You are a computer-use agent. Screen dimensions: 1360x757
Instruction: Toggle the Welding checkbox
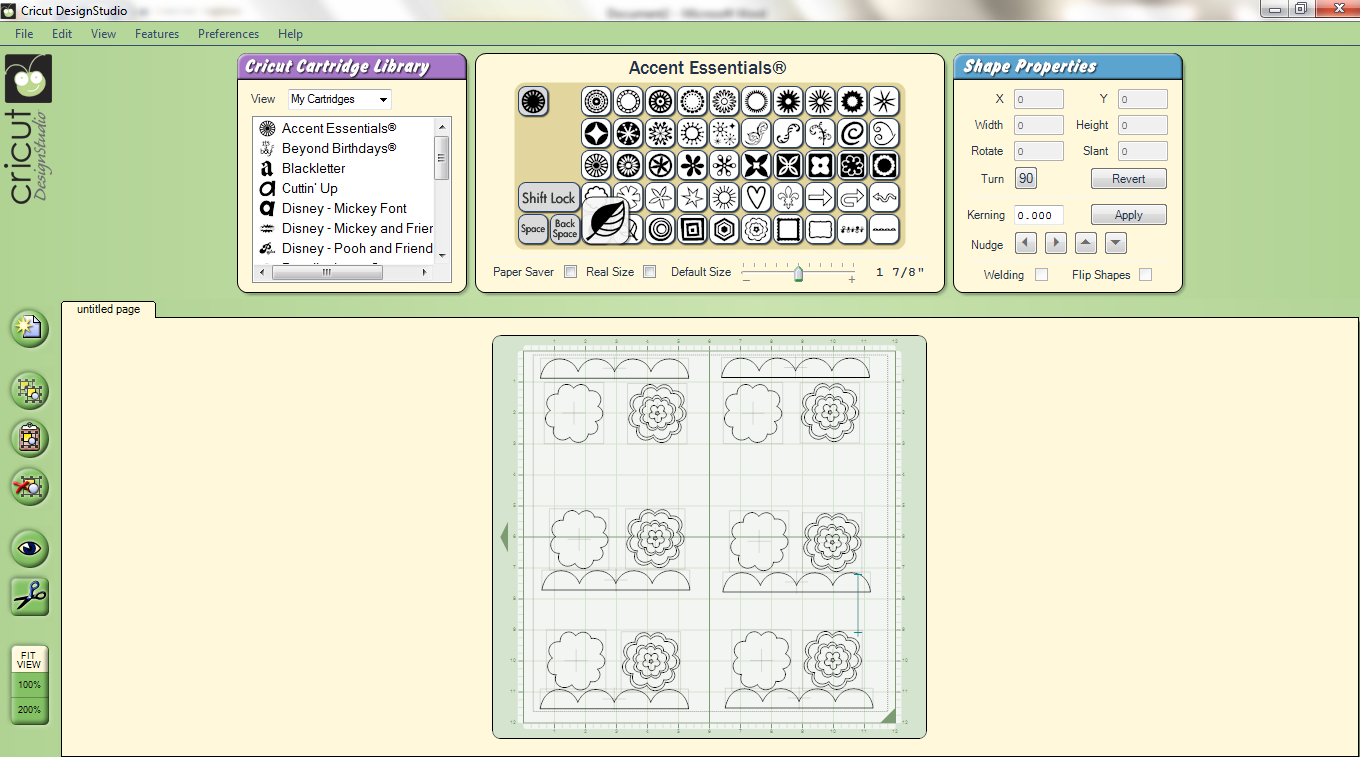[x=1041, y=274]
